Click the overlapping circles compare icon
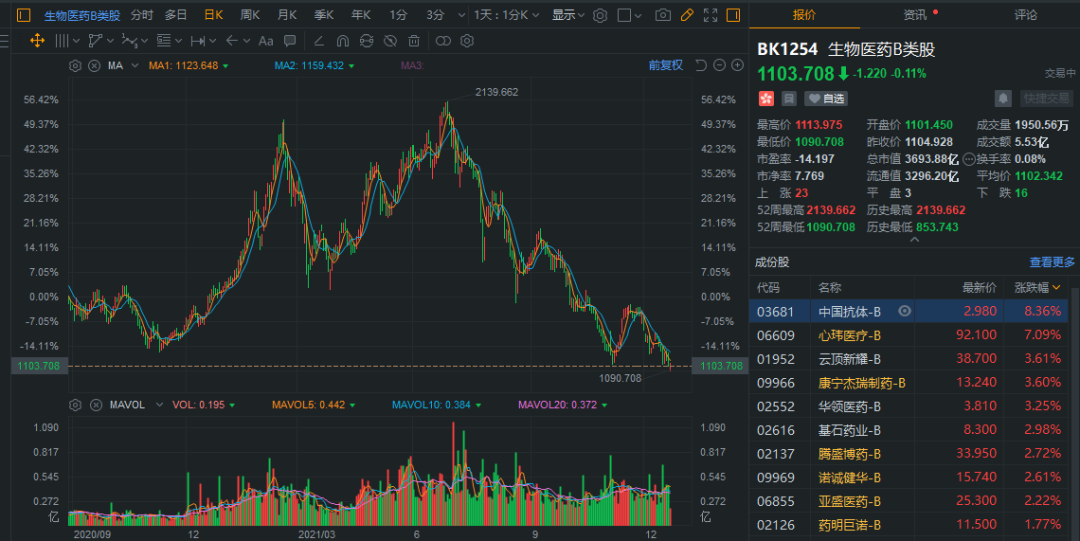 [444, 41]
